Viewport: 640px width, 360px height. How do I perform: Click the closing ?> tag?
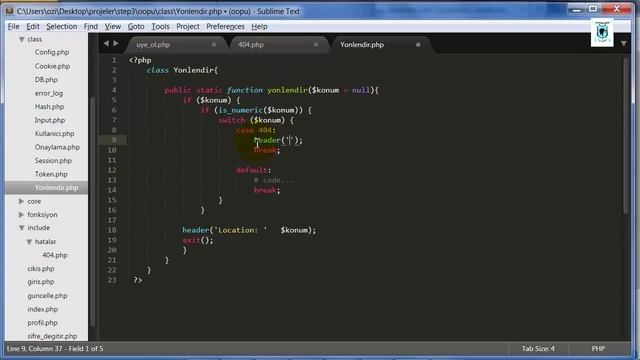coord(138,280)
